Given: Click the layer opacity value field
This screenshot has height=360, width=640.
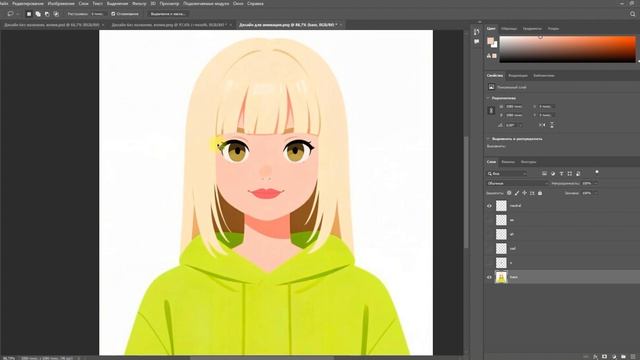Looking at the screenshot, I should point(587,183).
